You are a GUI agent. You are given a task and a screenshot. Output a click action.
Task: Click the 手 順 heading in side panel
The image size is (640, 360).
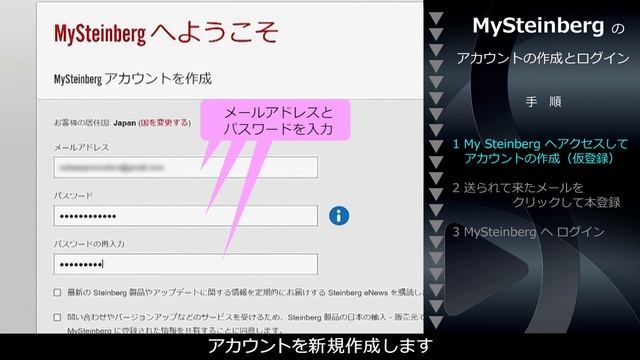543,101
